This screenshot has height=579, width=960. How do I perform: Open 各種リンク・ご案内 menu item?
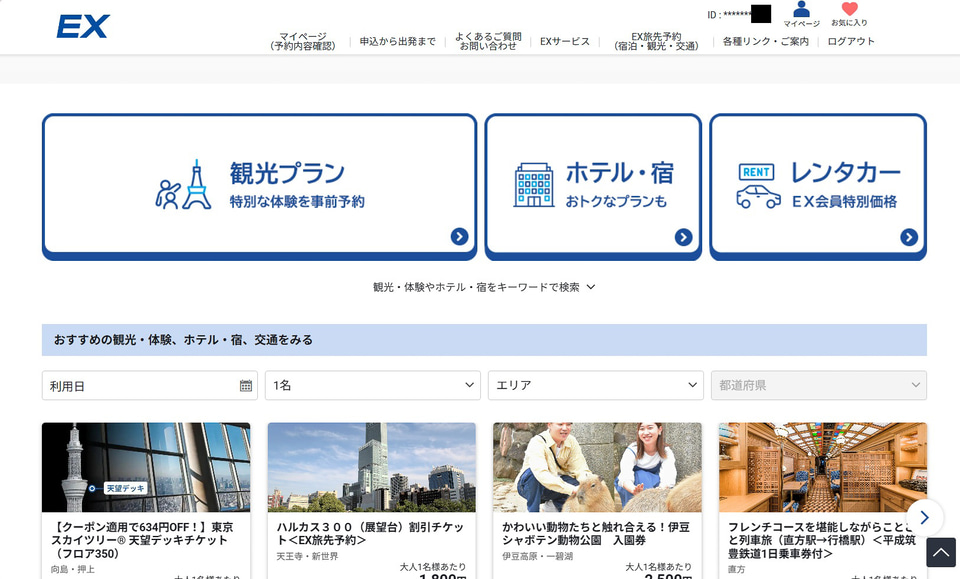click(x=765, y=41)
